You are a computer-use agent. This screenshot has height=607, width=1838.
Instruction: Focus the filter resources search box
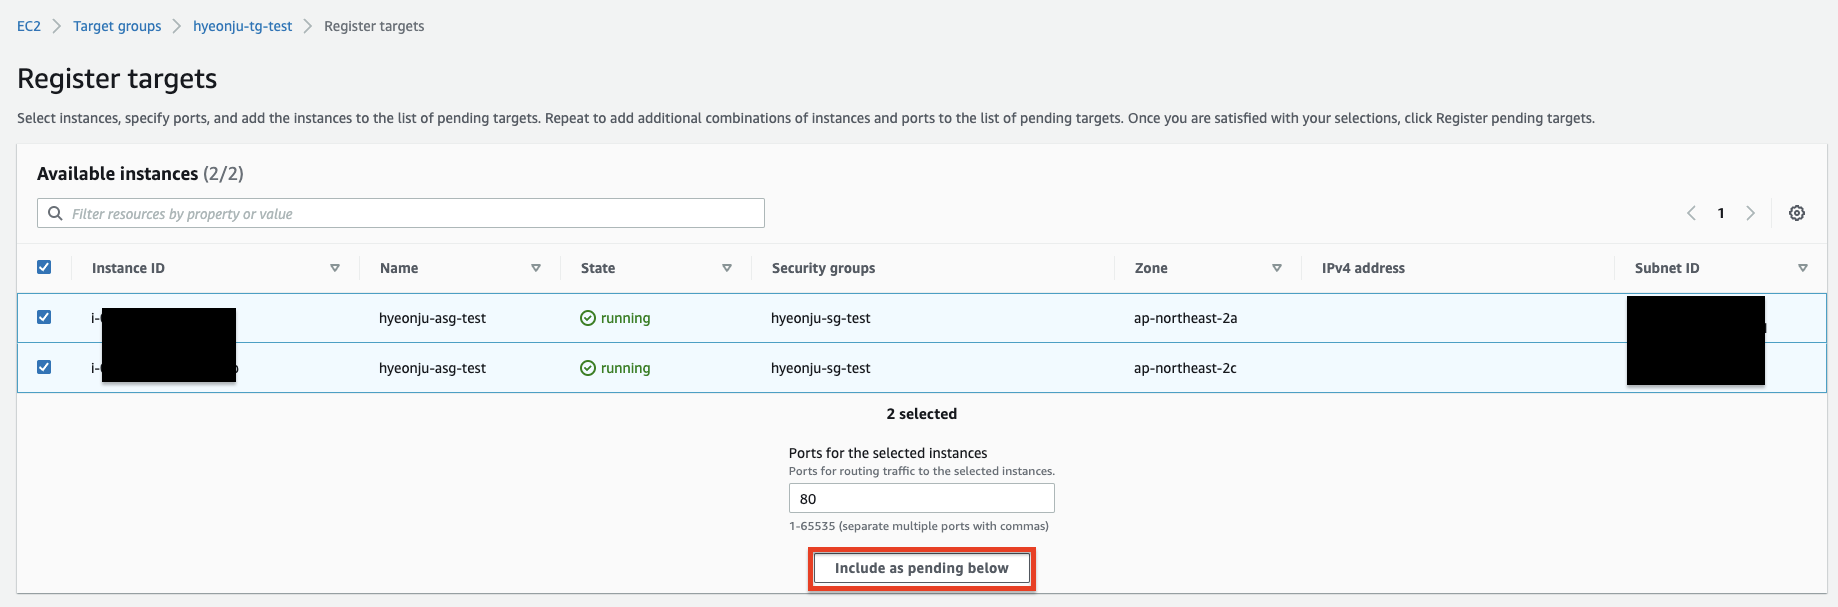[x=410, y=213]
